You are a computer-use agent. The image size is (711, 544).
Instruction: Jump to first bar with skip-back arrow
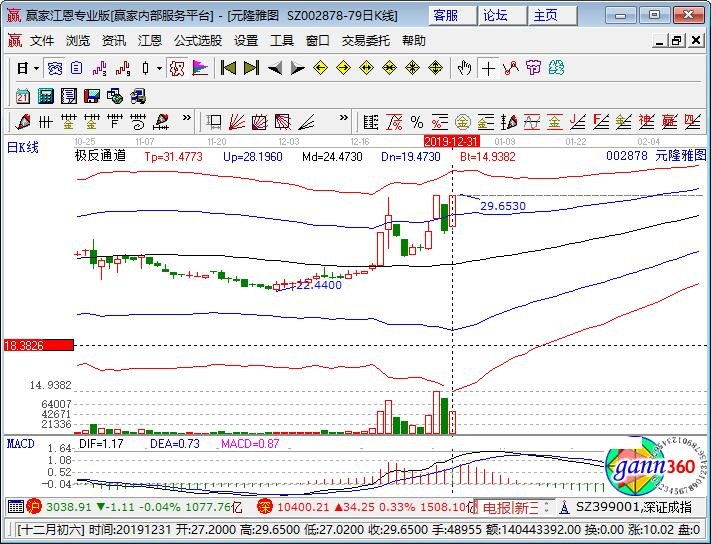coord(229,68)
